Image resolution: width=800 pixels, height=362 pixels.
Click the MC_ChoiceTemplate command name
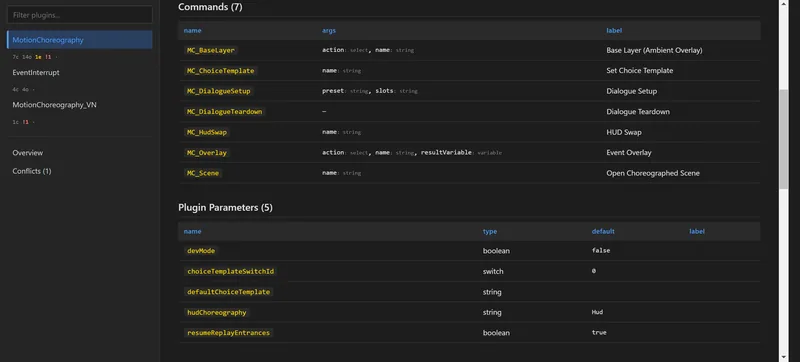(x=220, y=71)
